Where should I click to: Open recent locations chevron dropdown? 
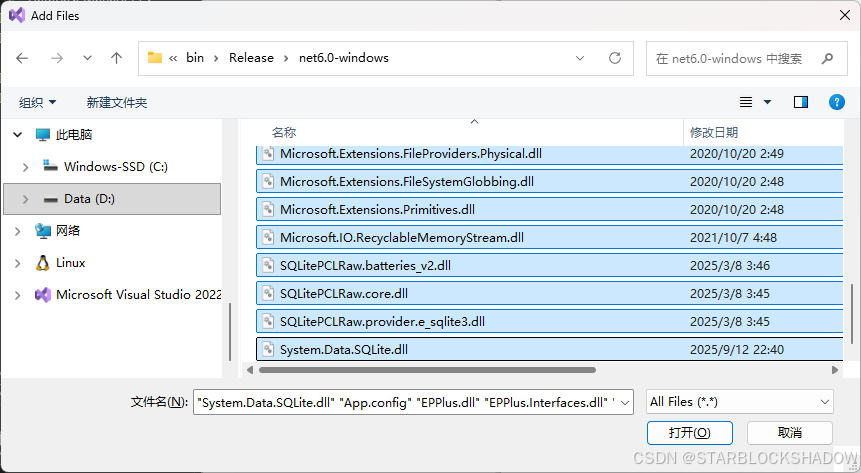click(x=87, y=58)
